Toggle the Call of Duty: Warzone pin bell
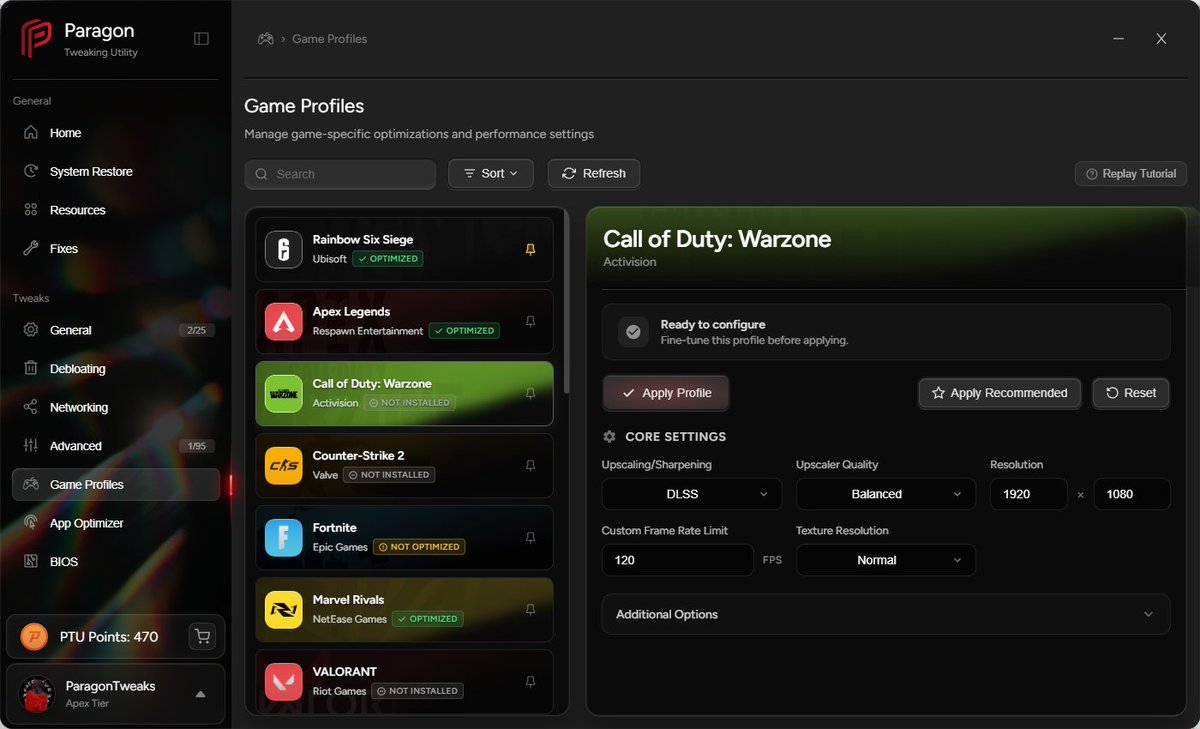Screen dimensions: 1200x729 point(531,393)
